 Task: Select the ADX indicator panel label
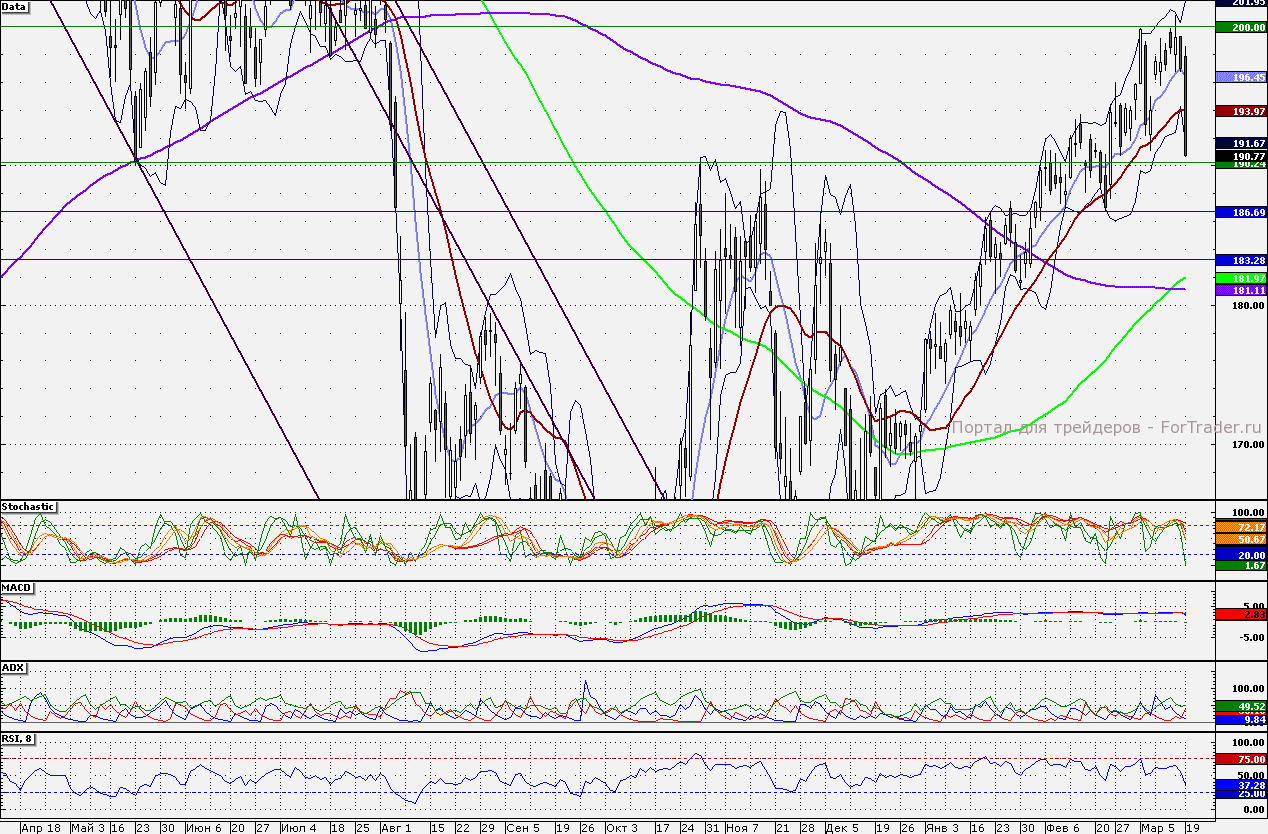tap(14, 666)
